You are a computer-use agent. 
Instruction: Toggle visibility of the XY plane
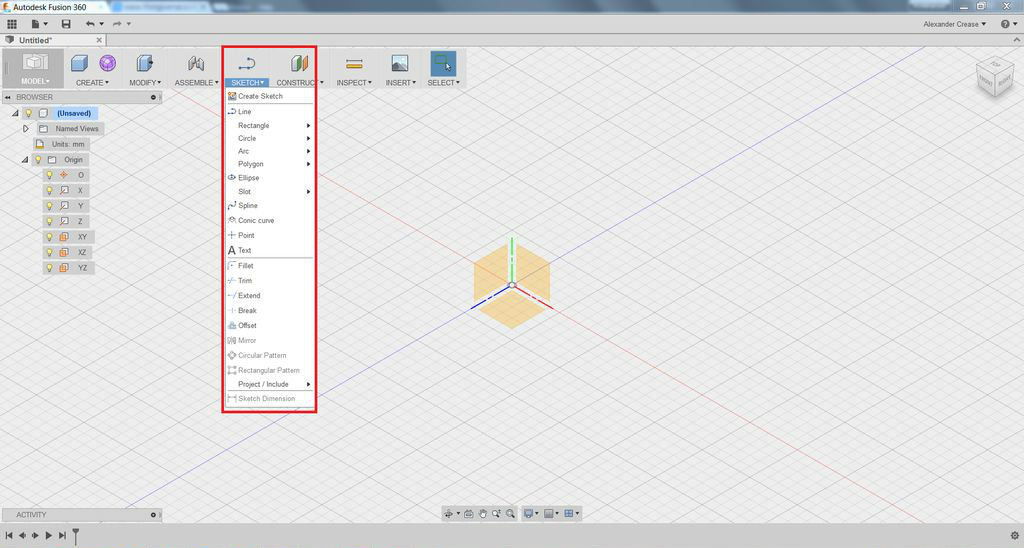[x=49, y=236]
